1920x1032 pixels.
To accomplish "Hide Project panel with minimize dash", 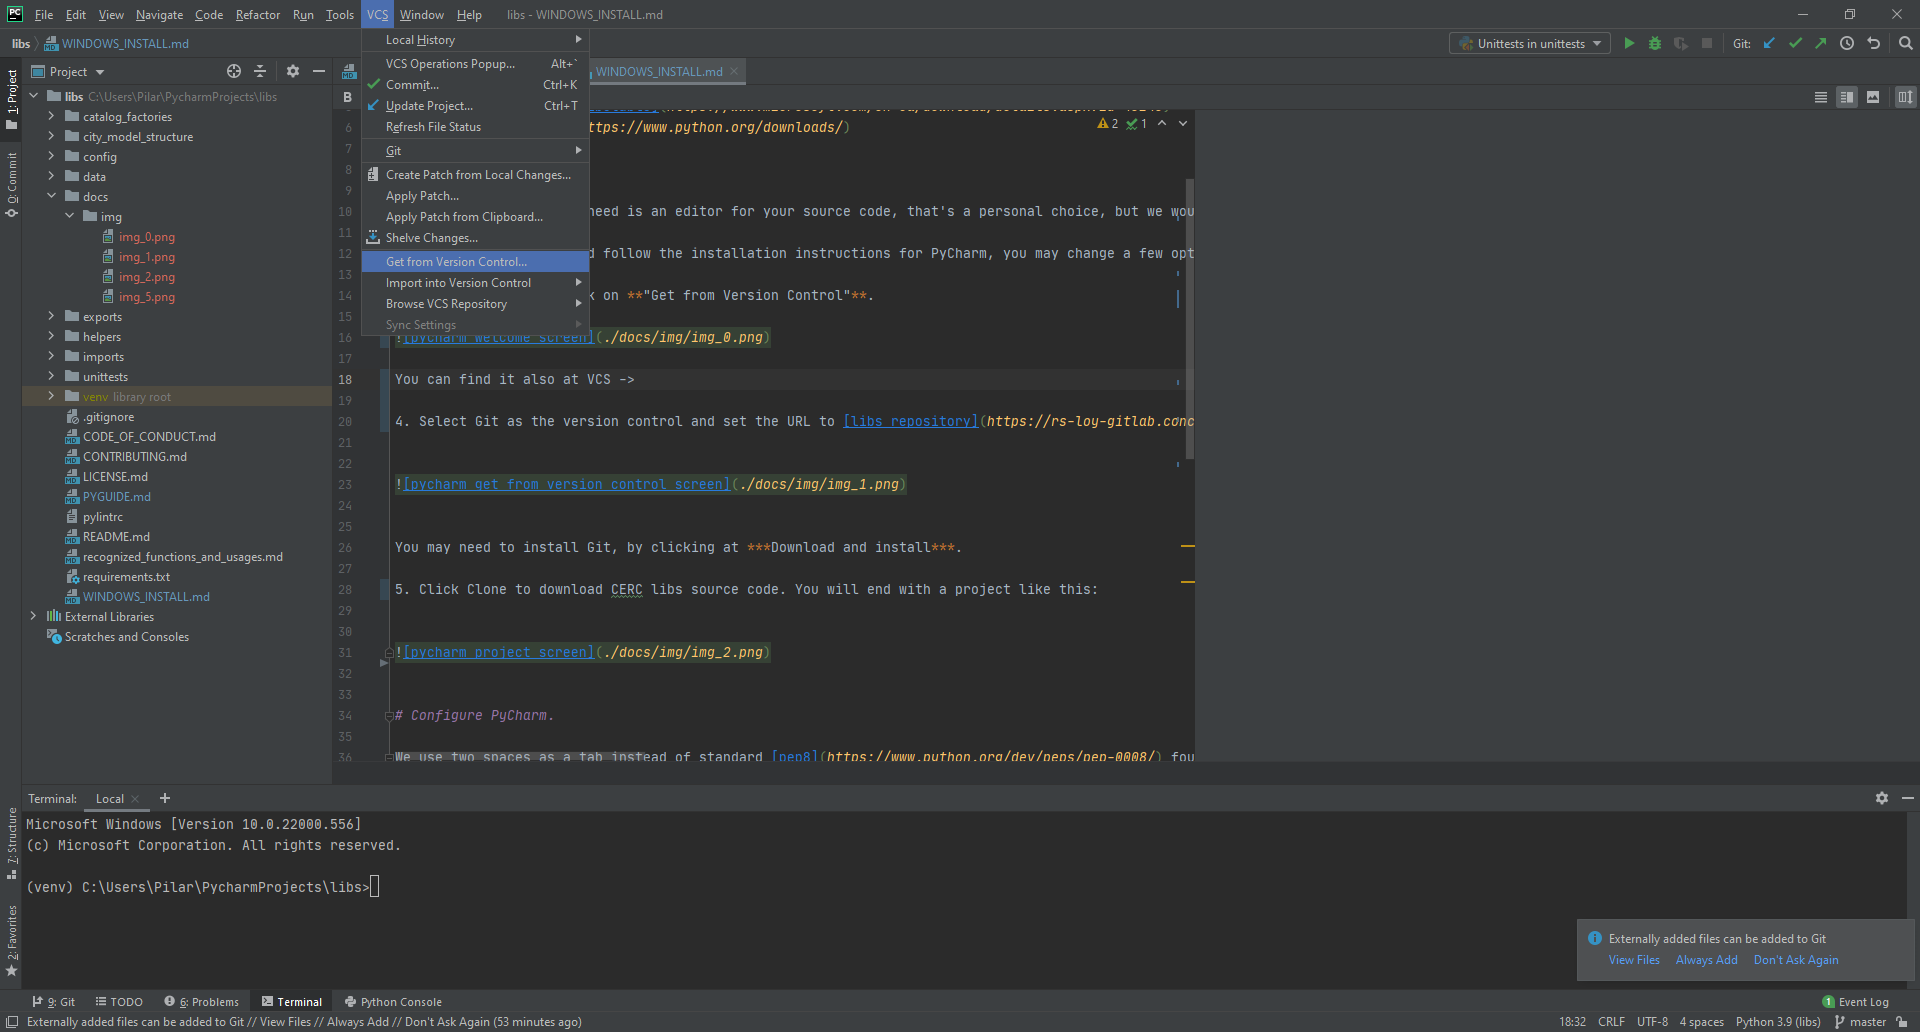I will [x=319, y=71].
